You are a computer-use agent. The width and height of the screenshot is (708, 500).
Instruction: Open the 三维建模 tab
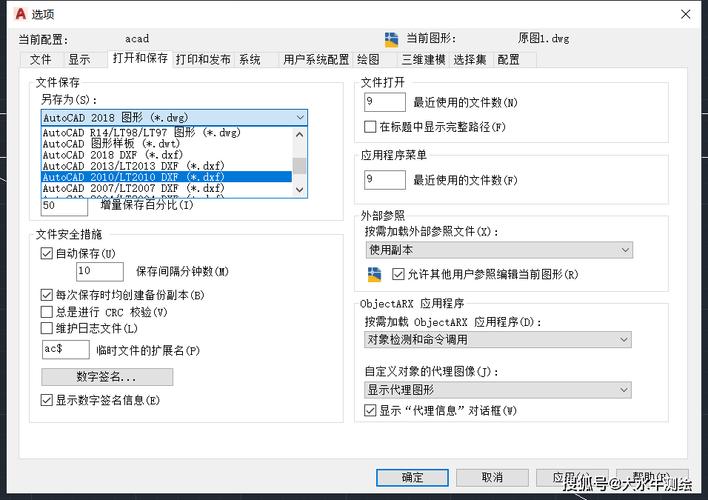(x=424, y=60)
